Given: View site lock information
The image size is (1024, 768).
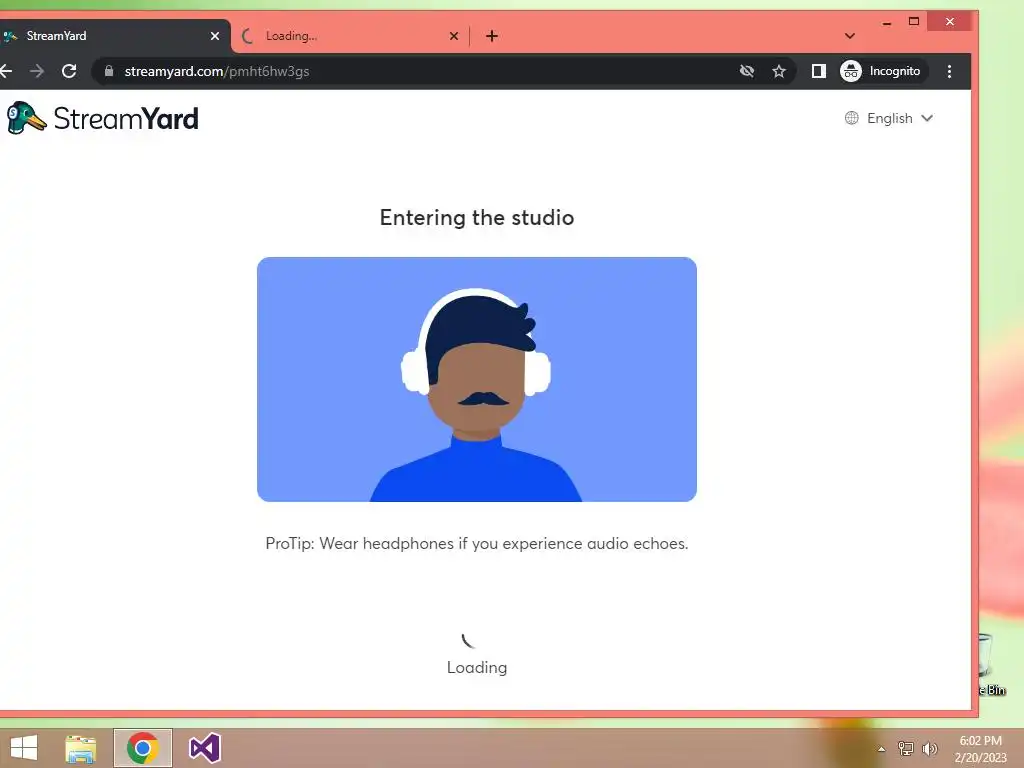Looking at the screenshot, I should [109, 71].
